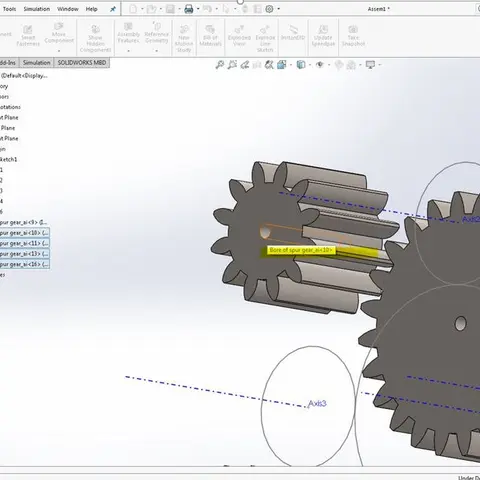The height and width of the screenshot is (480, 480).
Task: Create an Exploded View
Action: click(239, 36)
